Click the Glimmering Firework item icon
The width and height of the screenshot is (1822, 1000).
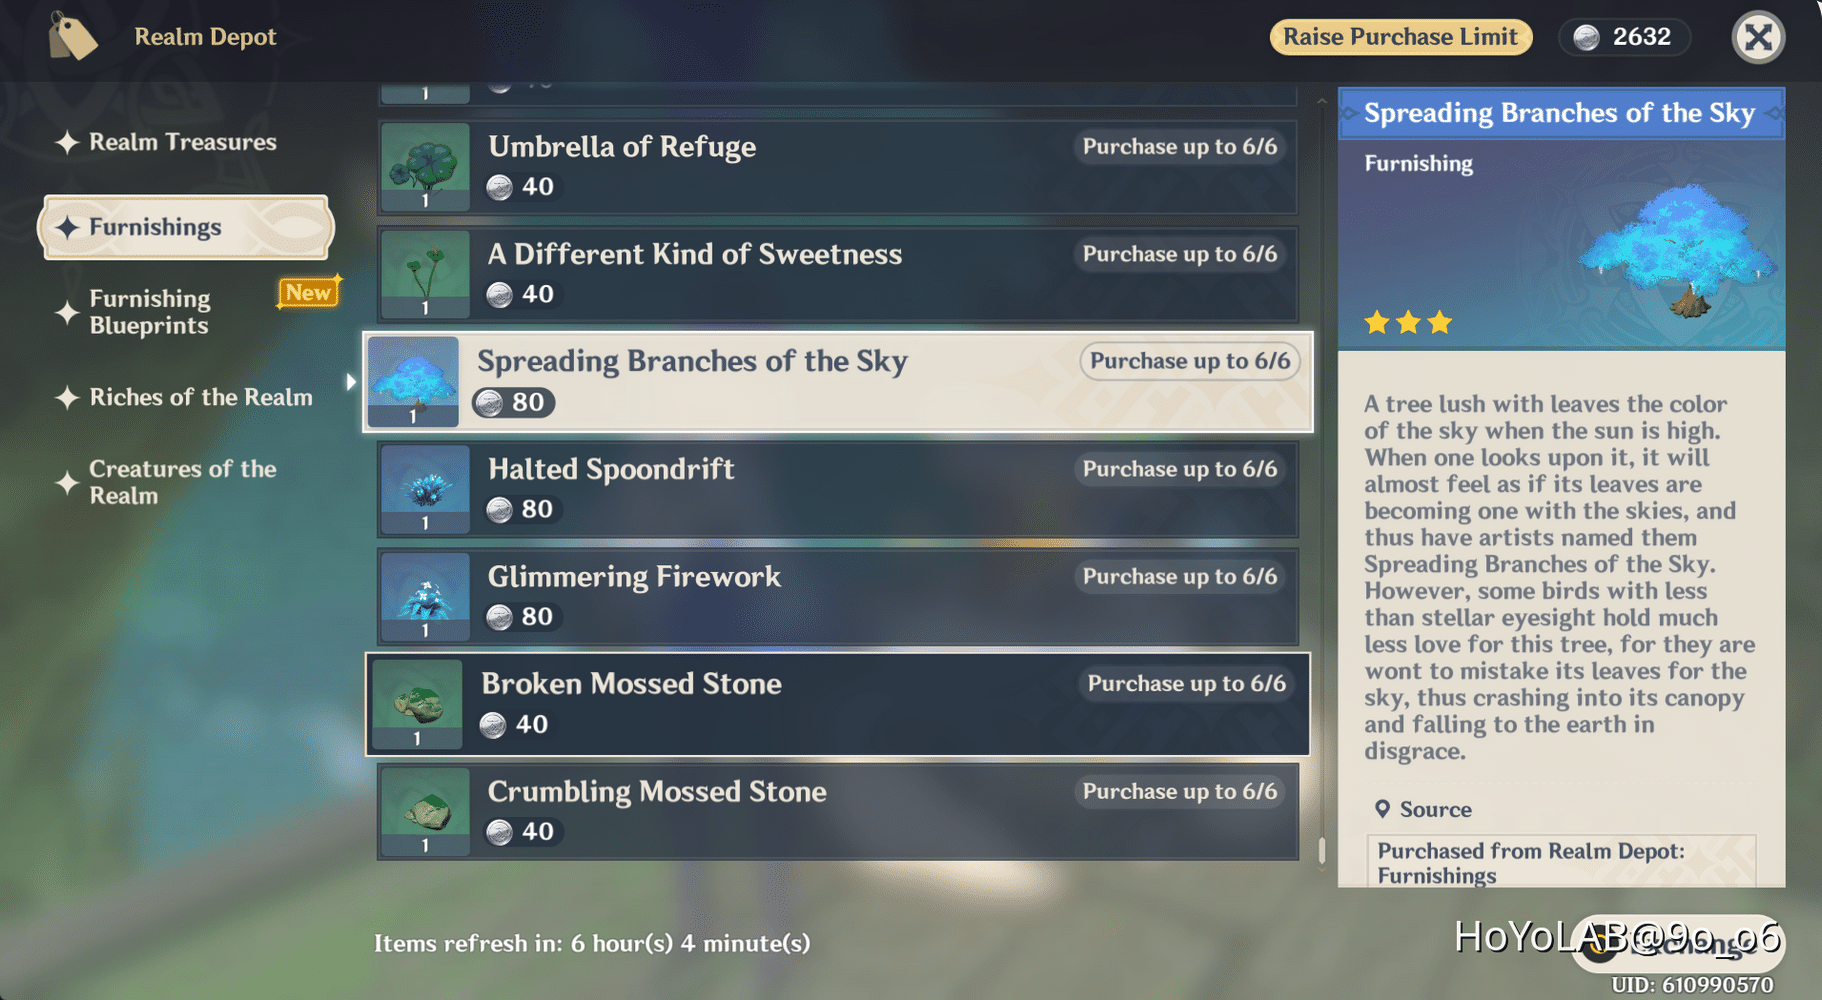tap(424, 596)
